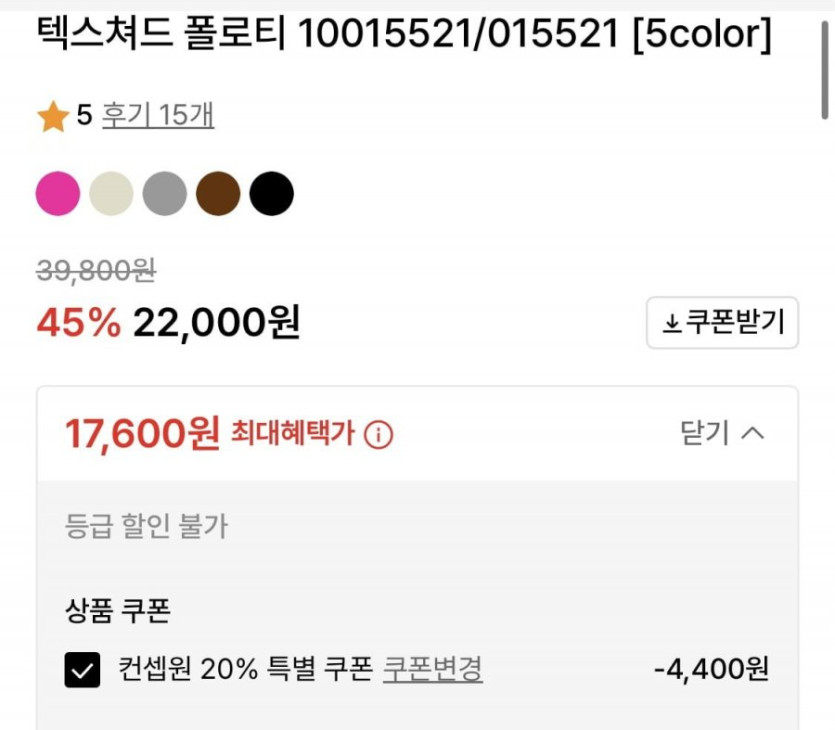835x730 pixels.
Task: Choose the cream color swatch
Action: 111,193
